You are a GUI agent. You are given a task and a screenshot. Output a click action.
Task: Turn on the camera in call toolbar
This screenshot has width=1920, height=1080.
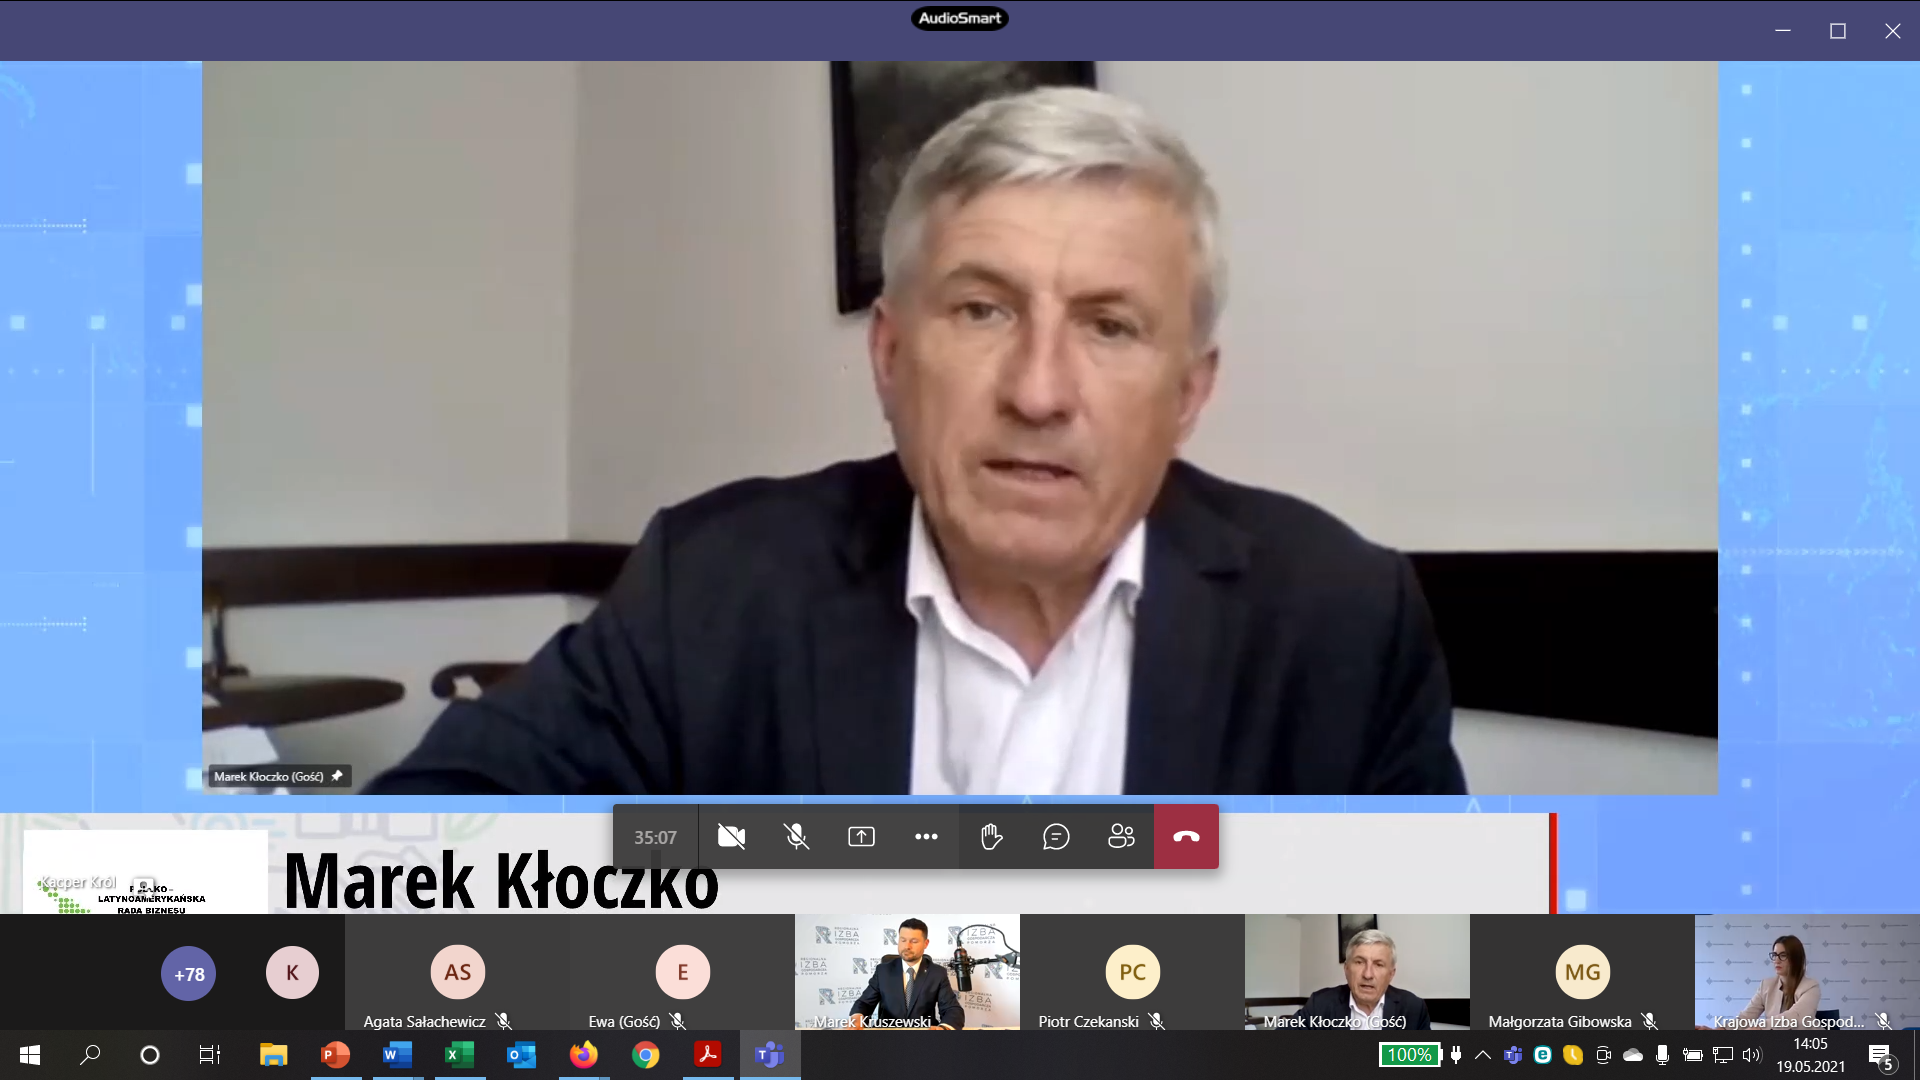tap(731, 837)
